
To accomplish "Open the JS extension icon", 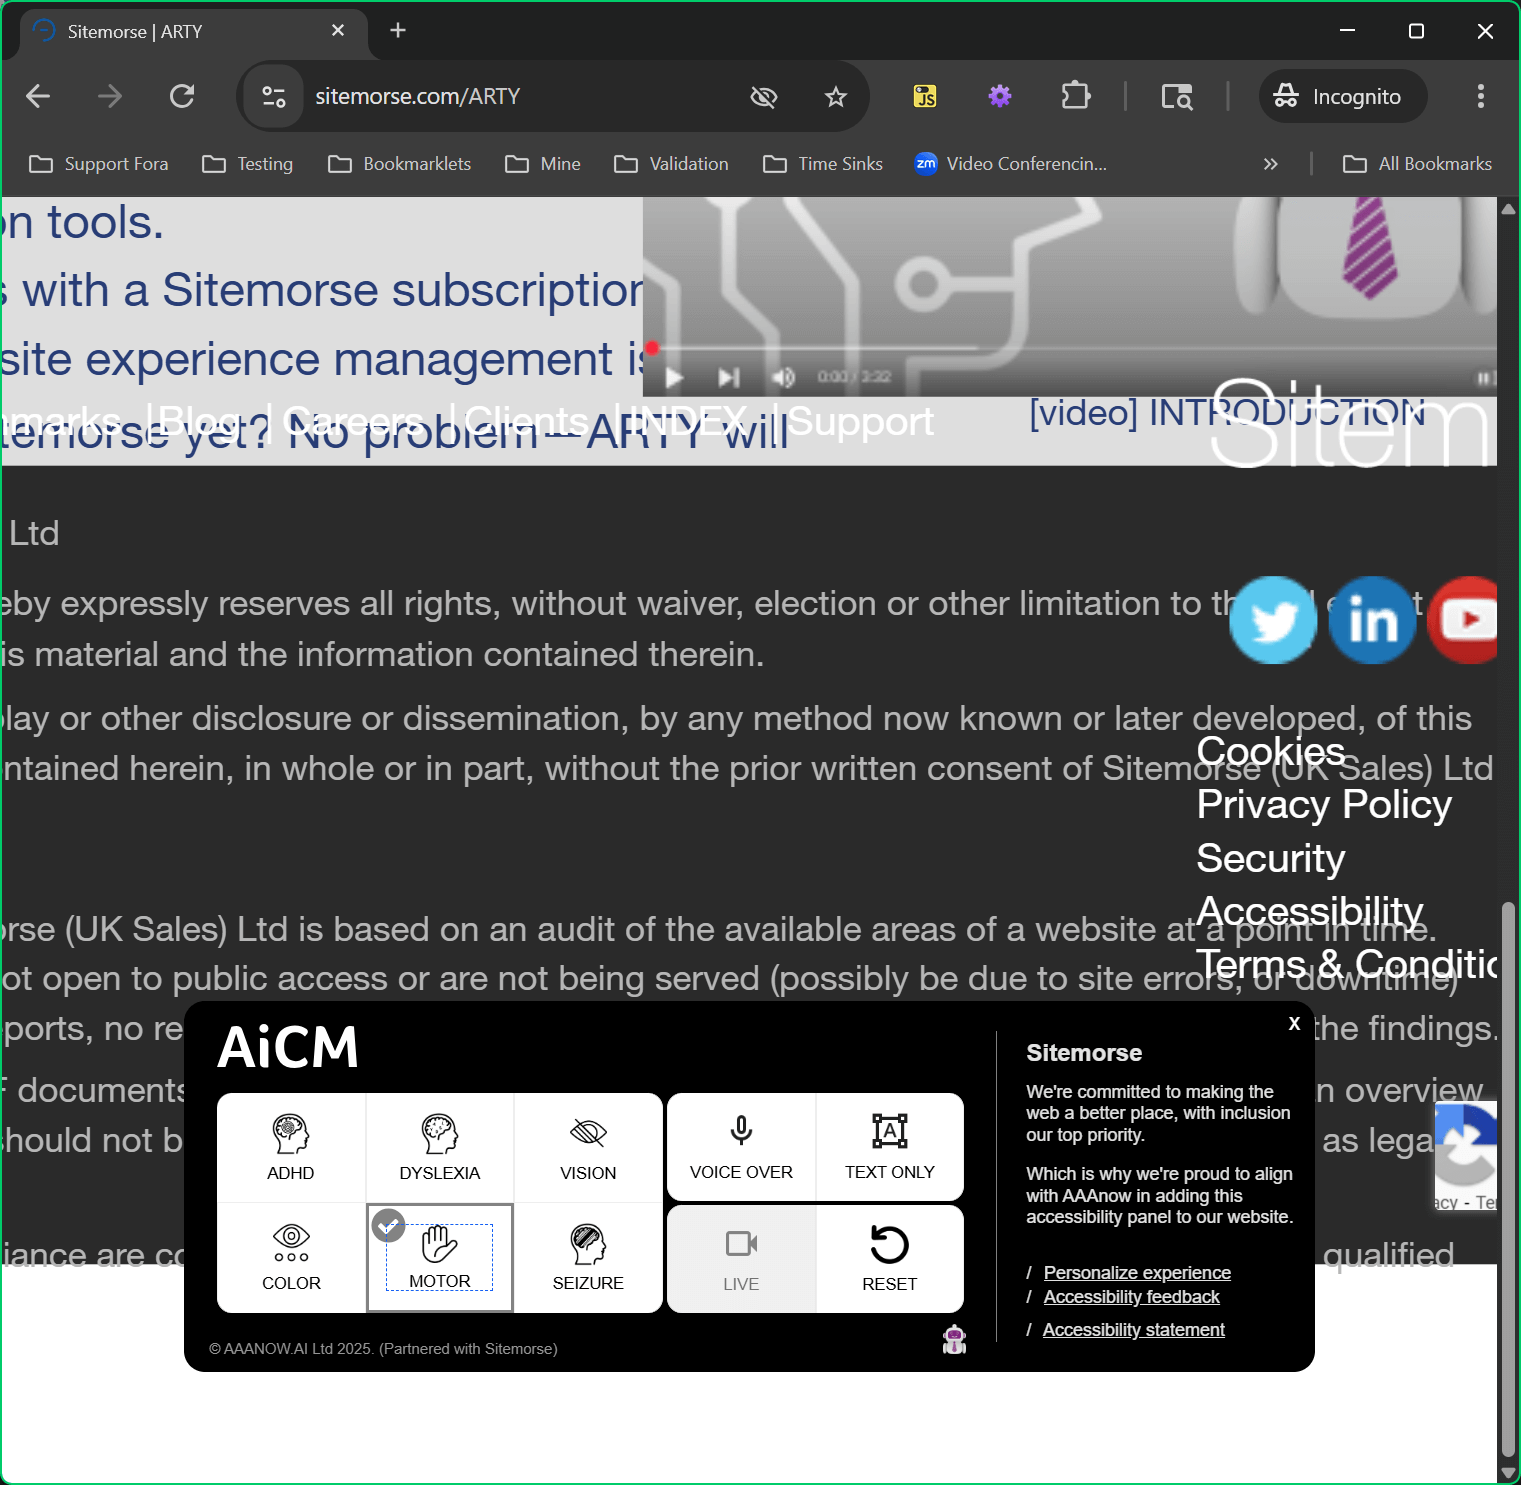I will pyautogui.click(x=925, y=96).
